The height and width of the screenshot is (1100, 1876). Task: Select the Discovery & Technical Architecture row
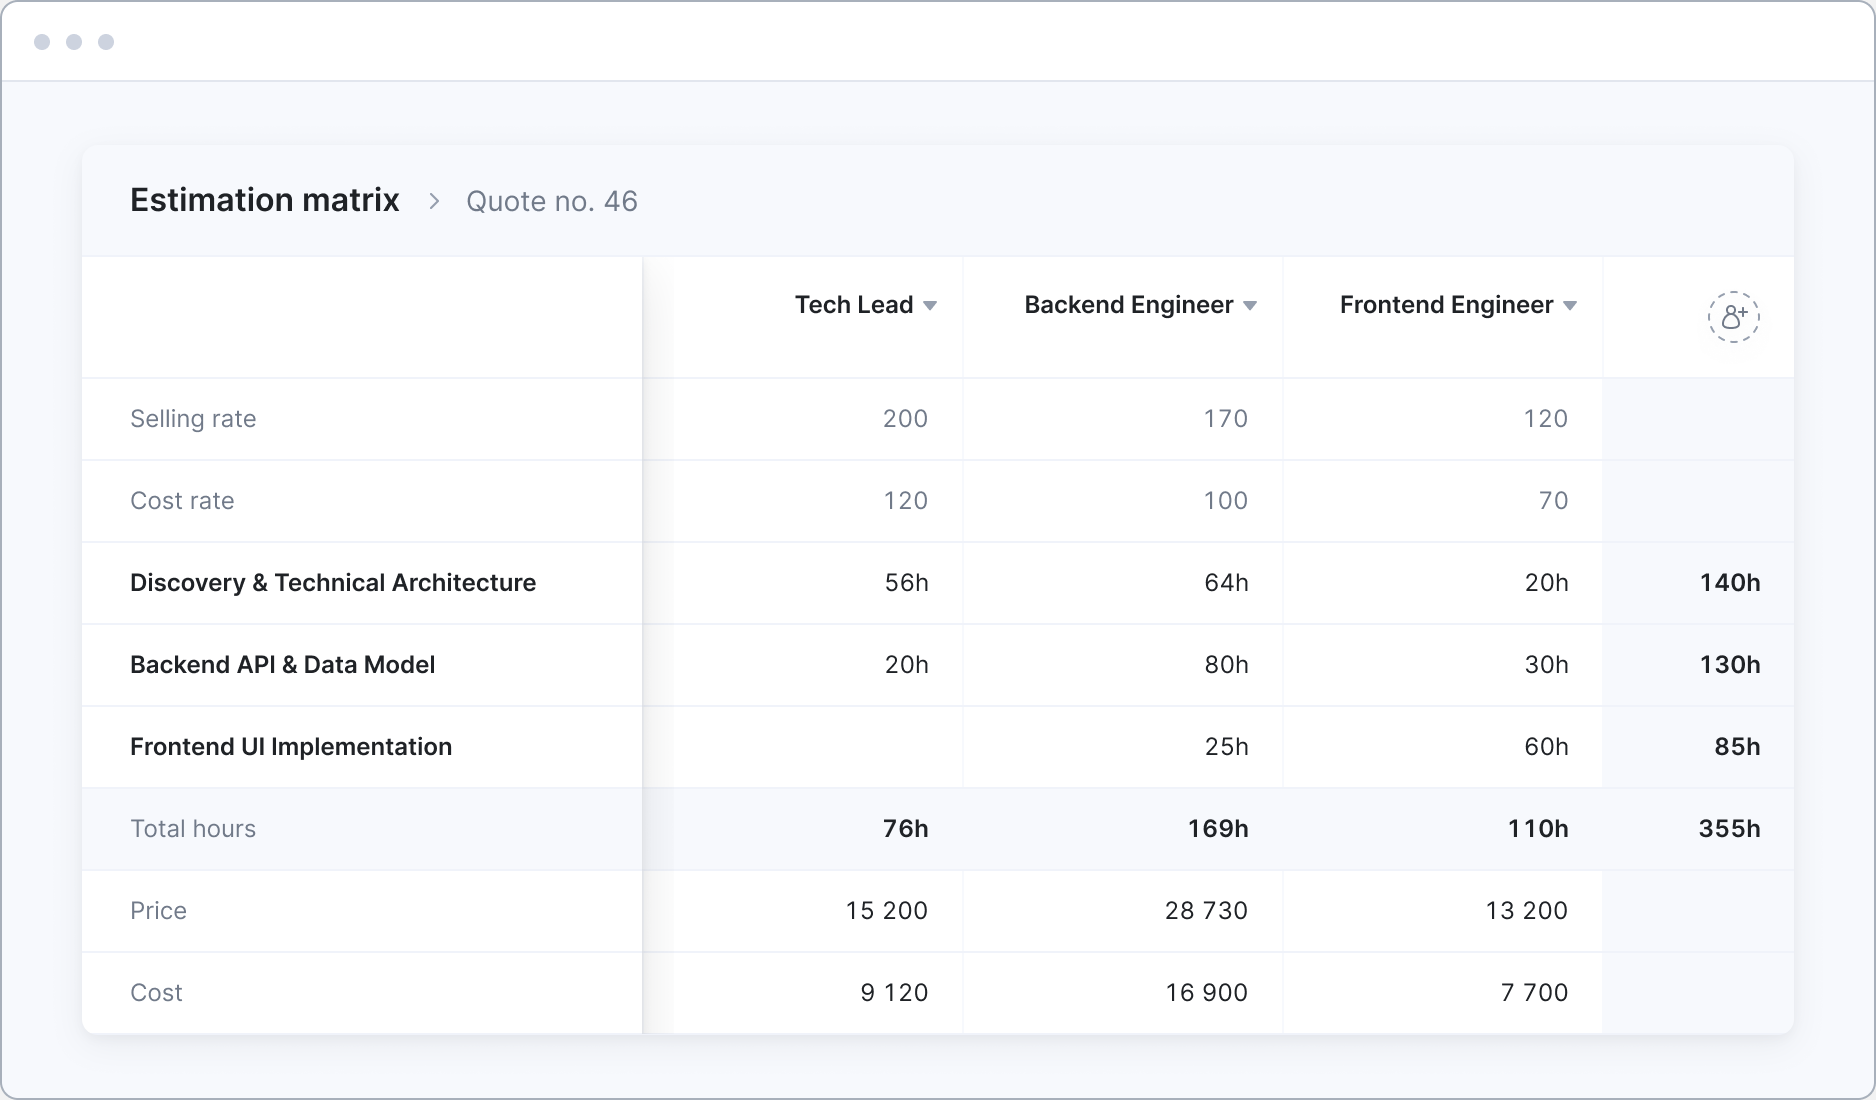[x=333, y=583]
